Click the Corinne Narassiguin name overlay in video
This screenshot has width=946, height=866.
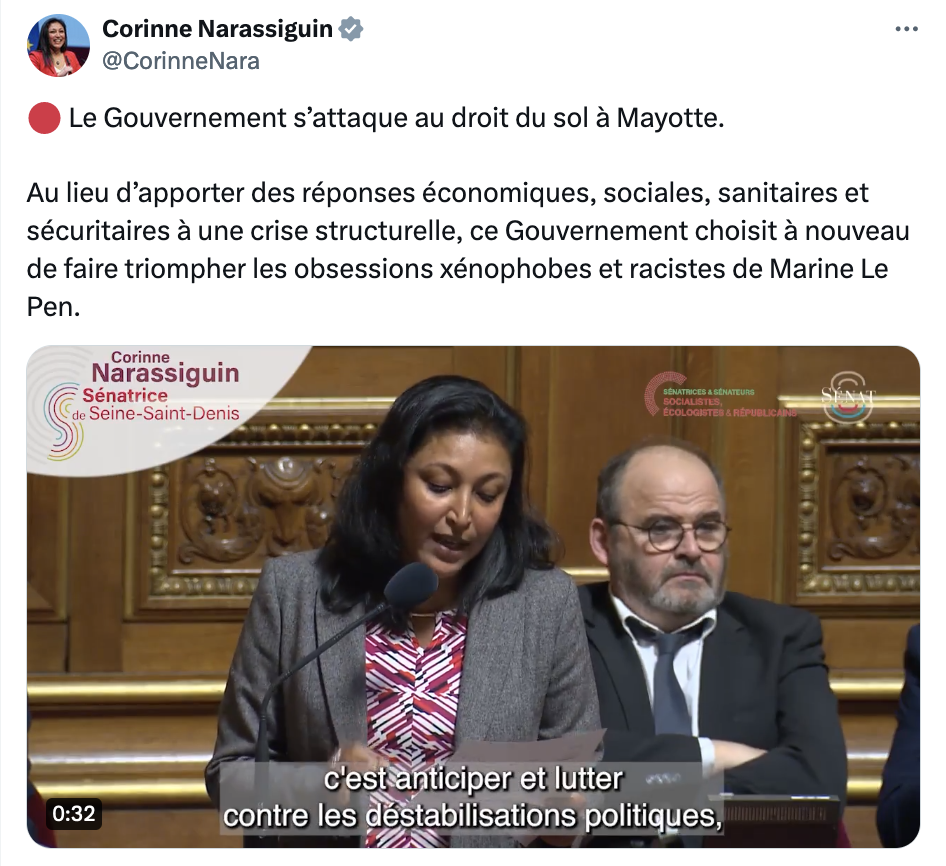165,367
